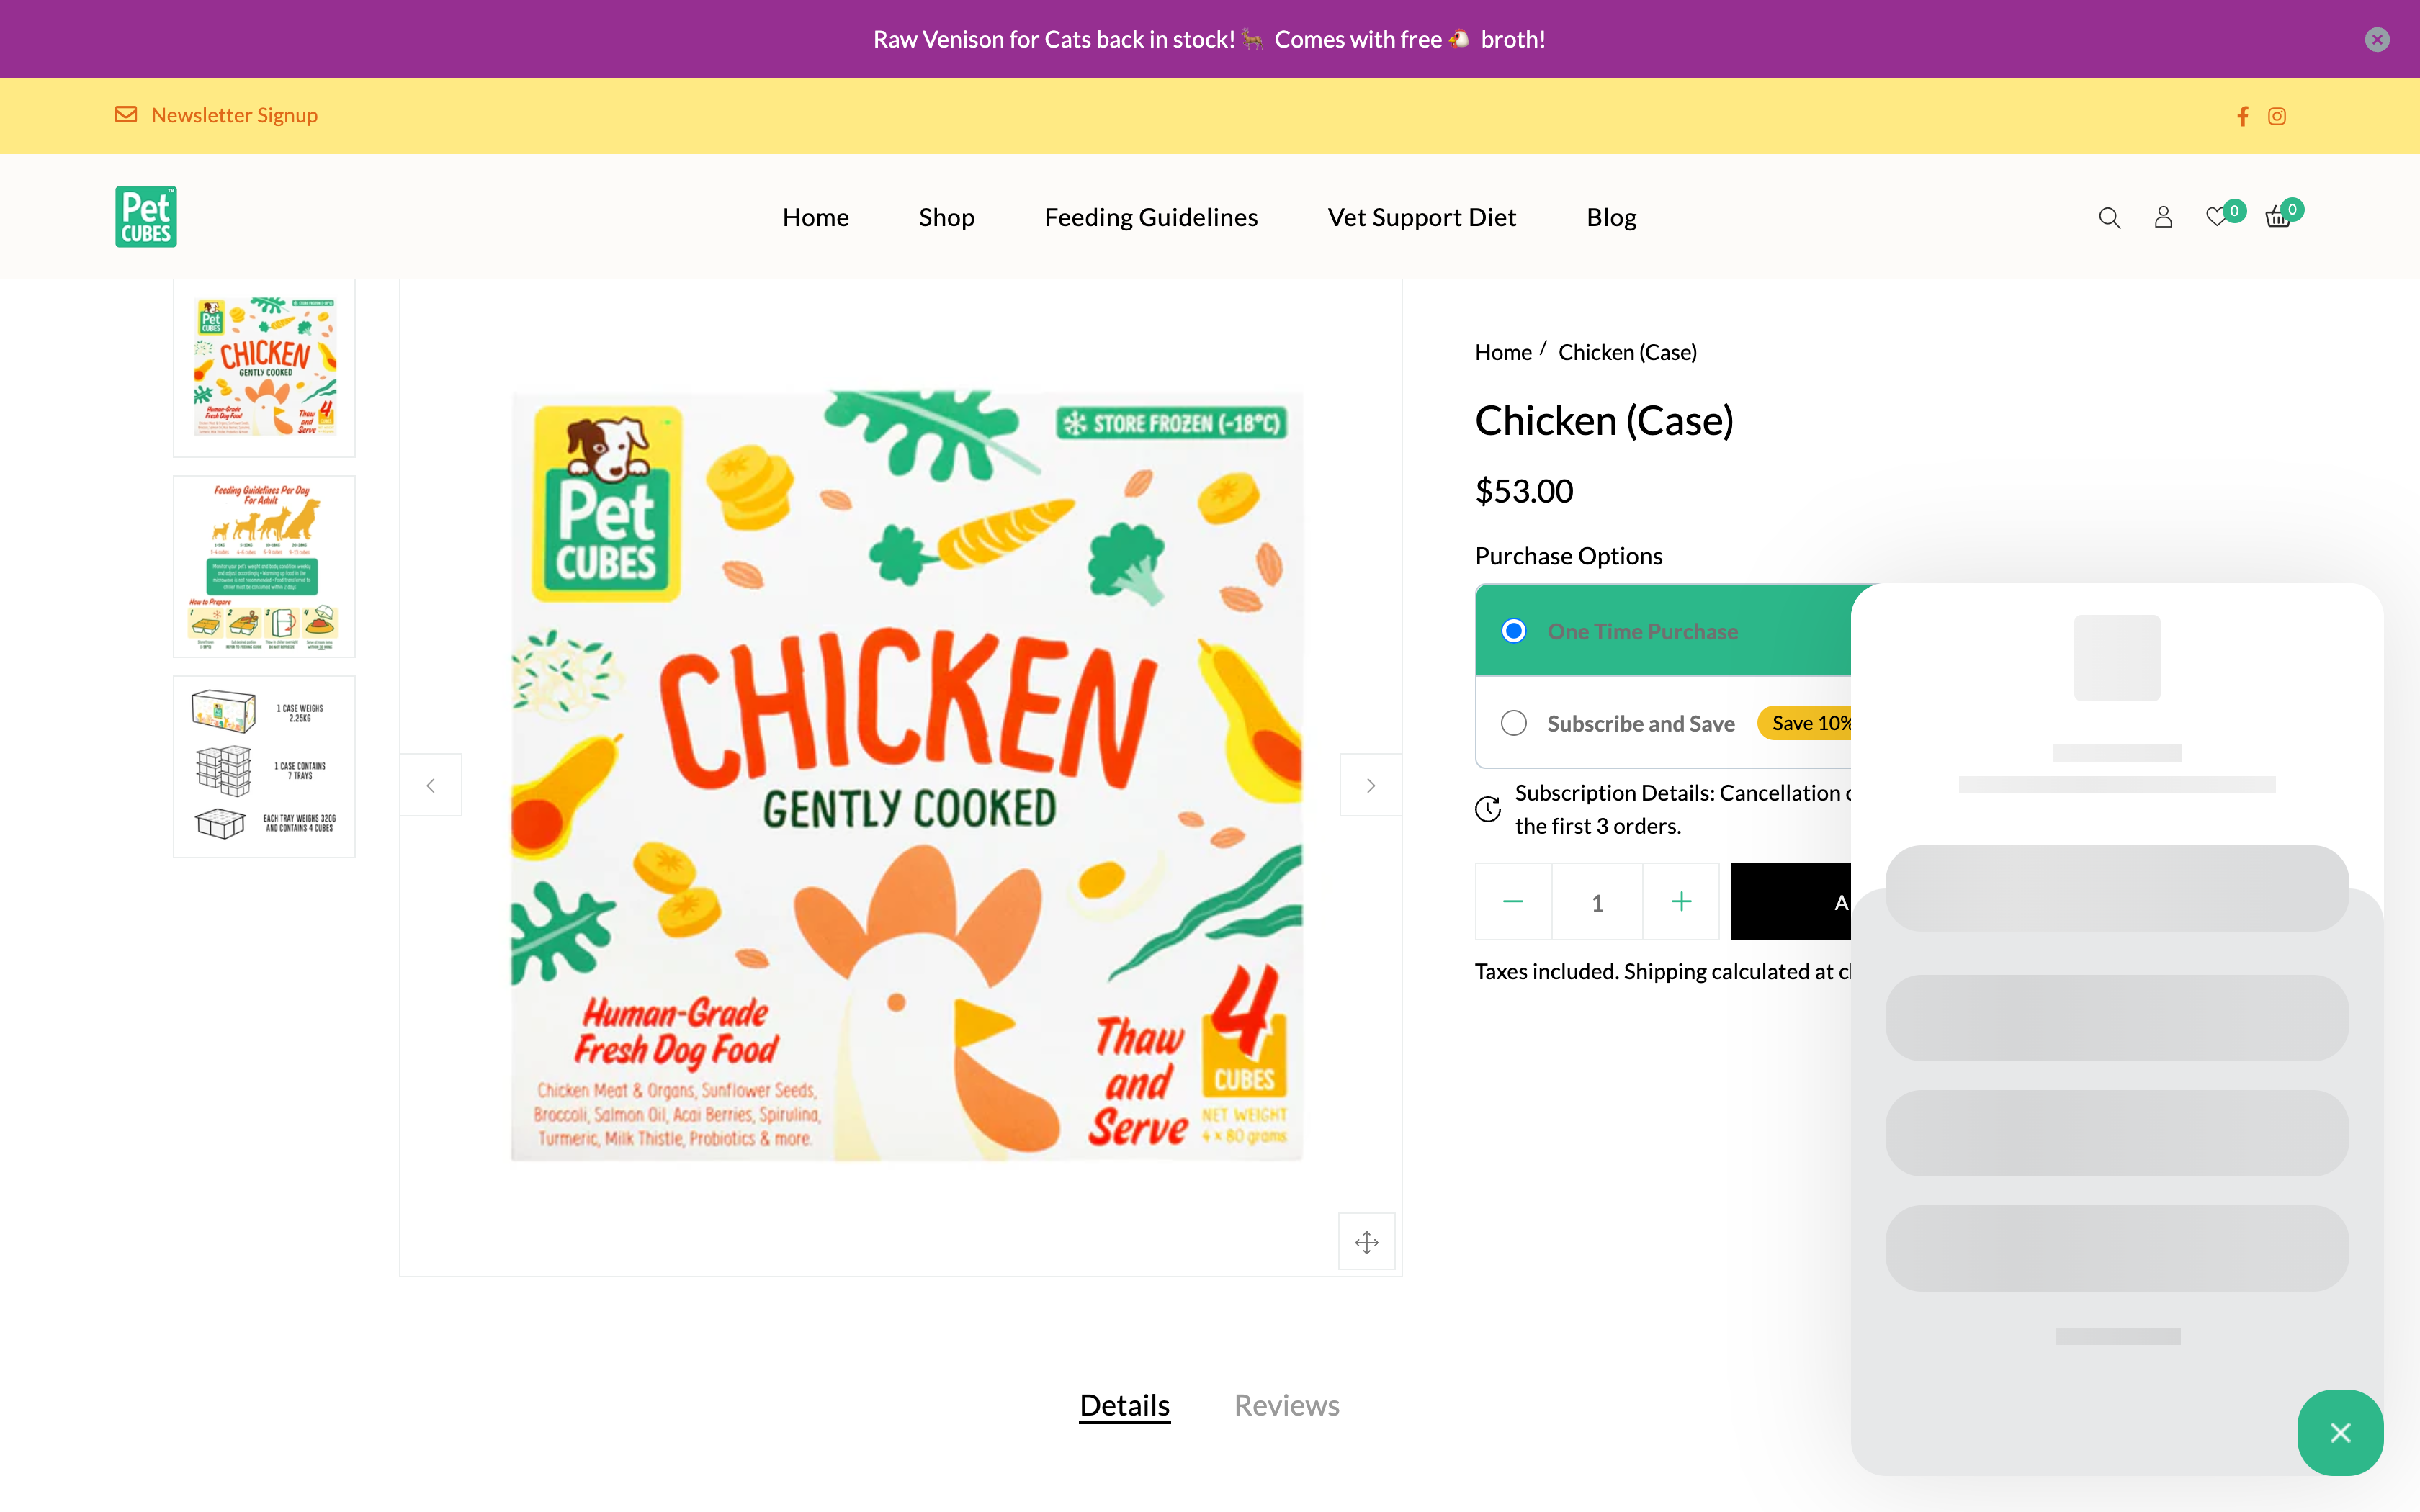Viewport: 2420px width, 1512px height.
Task: Show next product image arrow
Action: [1370, 785]
